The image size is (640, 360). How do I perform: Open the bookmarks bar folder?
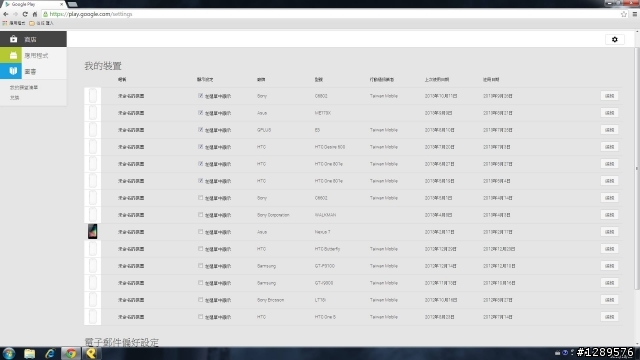pyautogui.click(x=41, y=23)
